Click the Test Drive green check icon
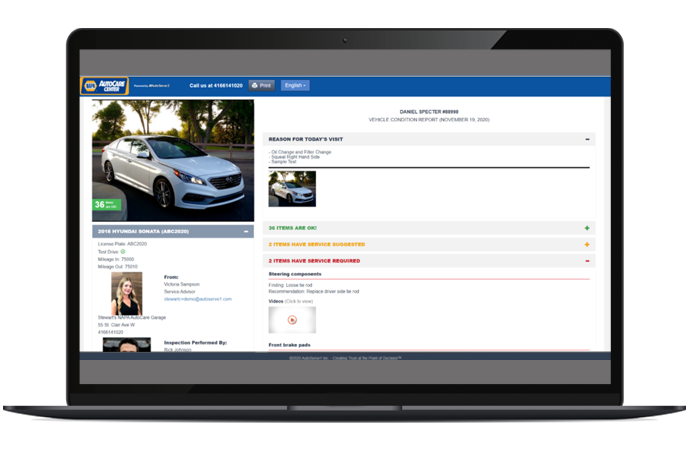689x451 pixels. (123, 251)
